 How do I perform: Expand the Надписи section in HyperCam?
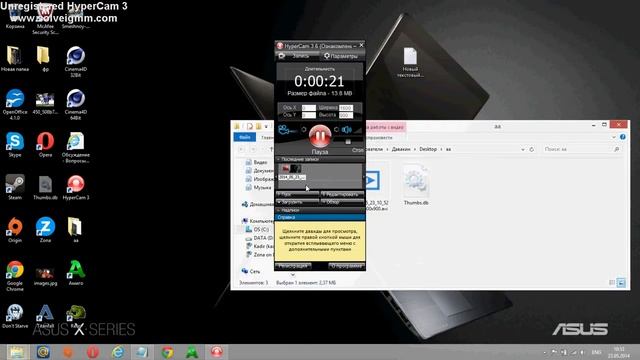320,210
